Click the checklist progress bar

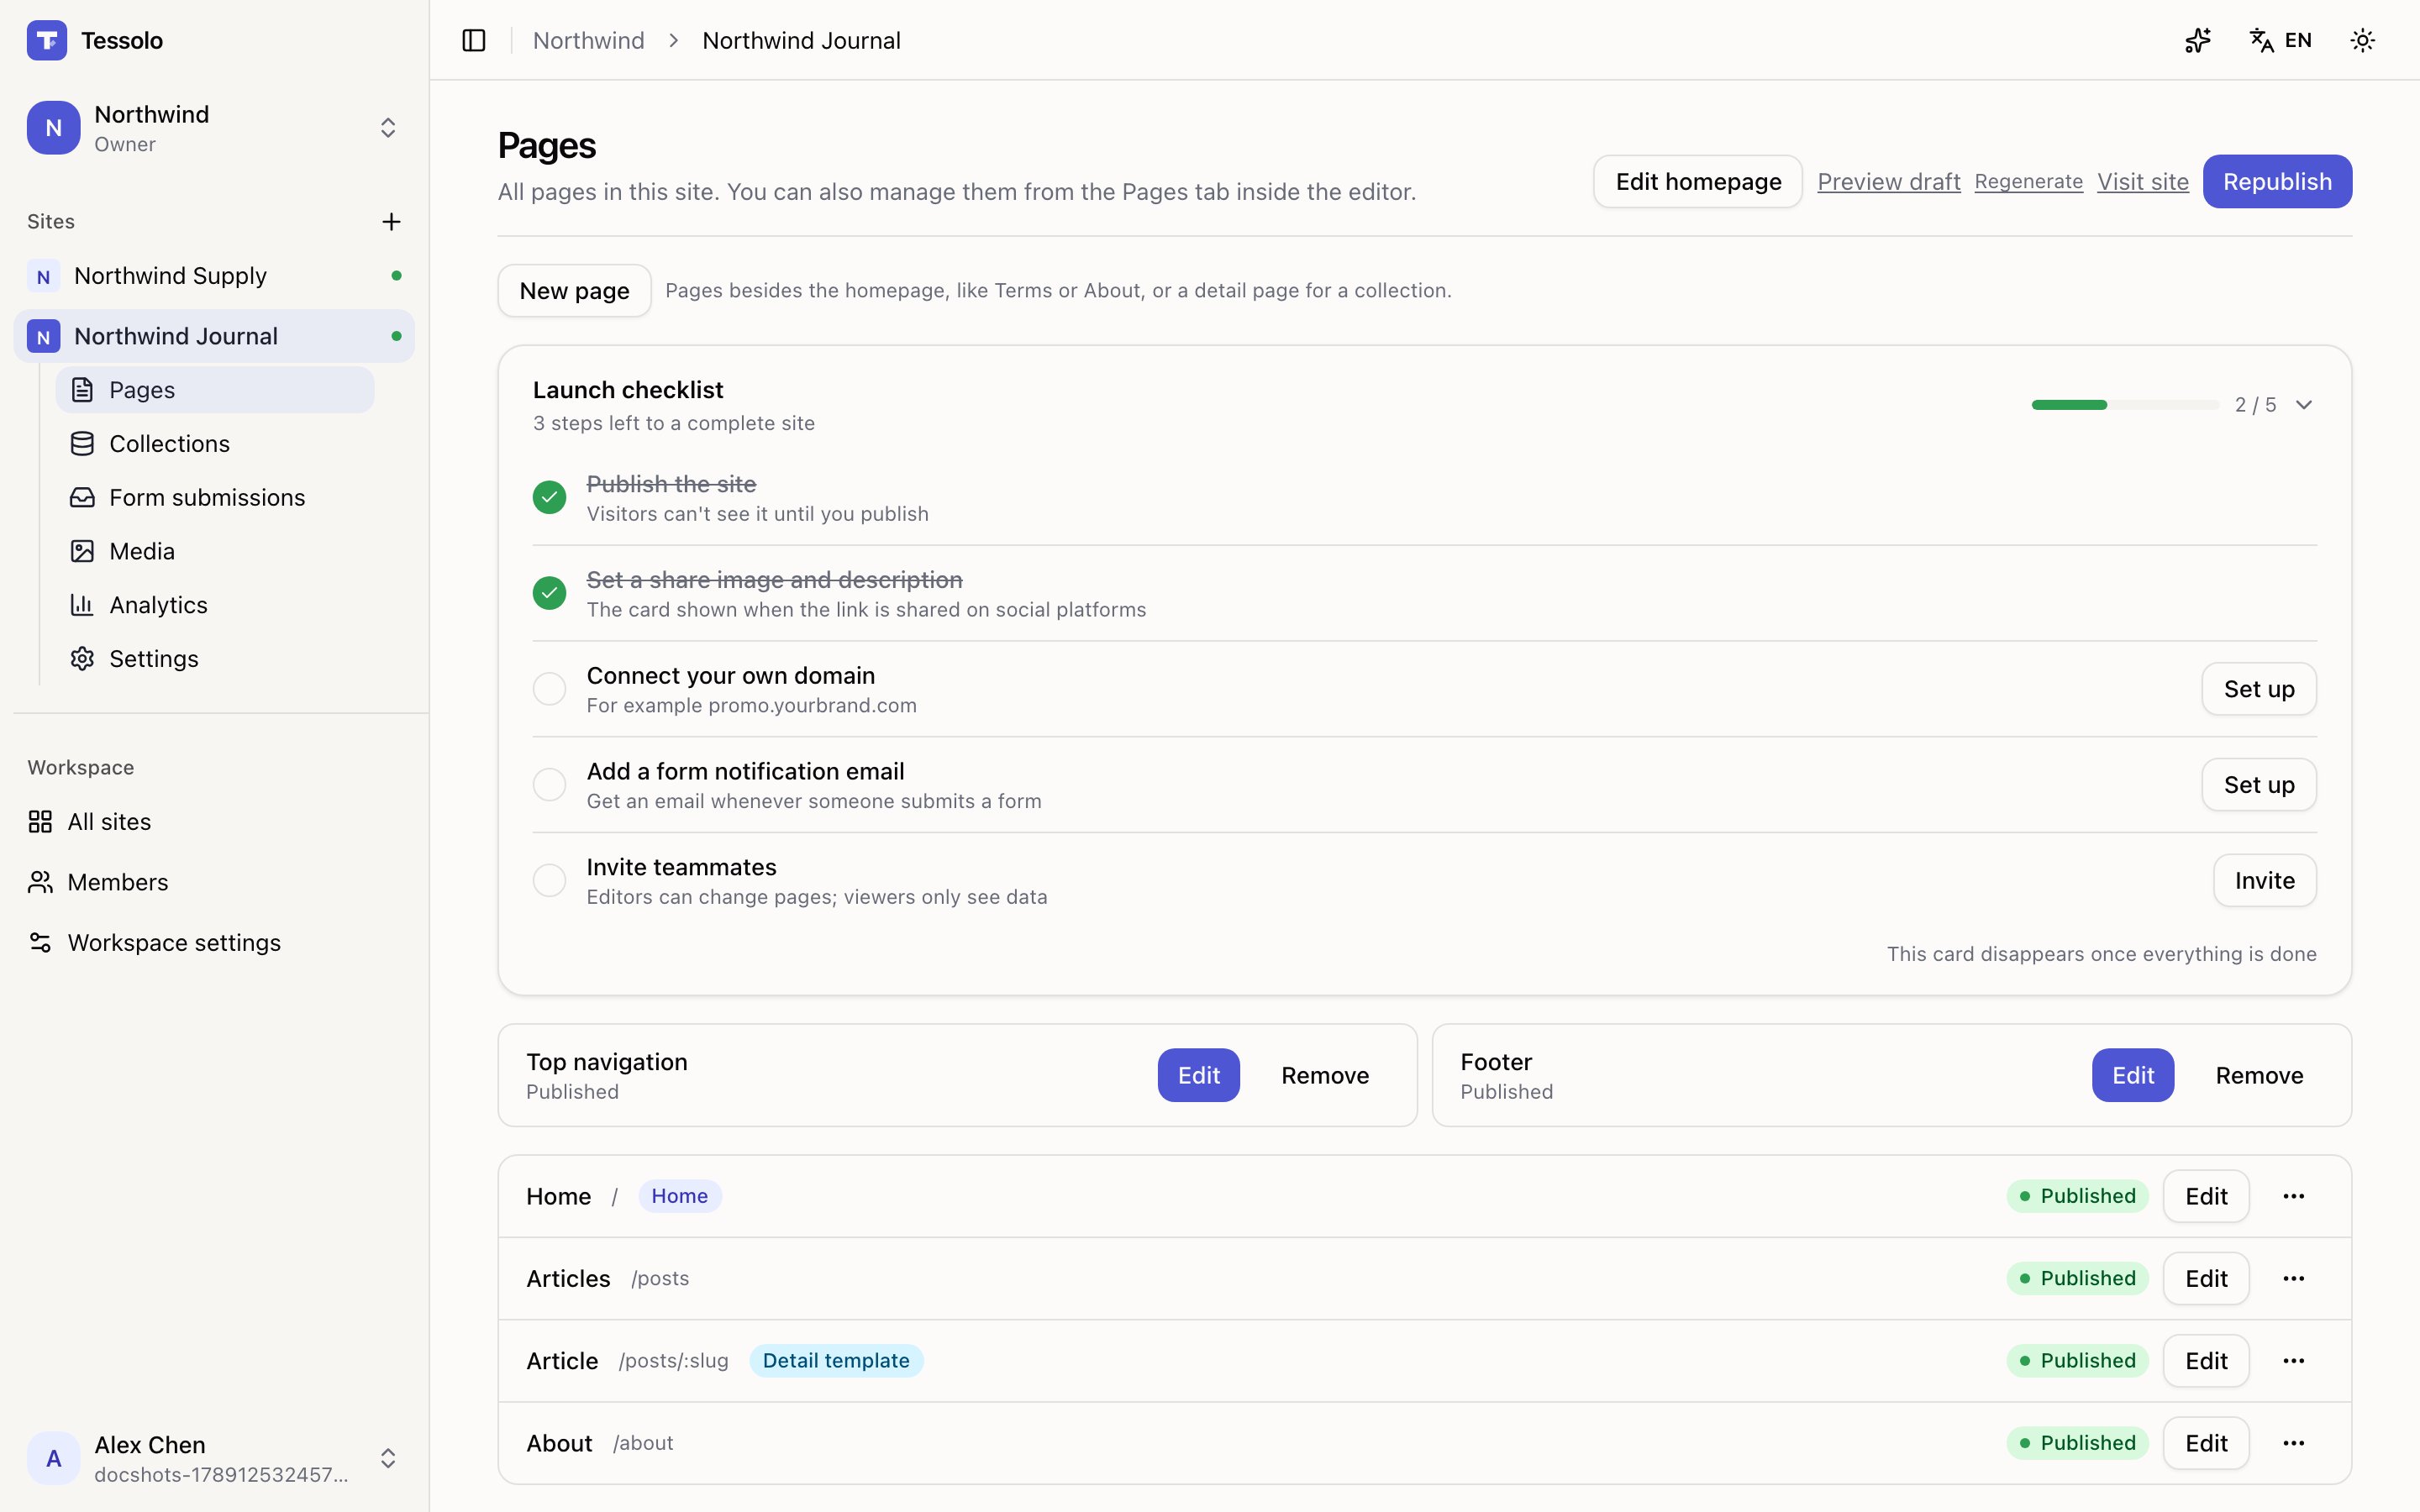coord(2125,405)
